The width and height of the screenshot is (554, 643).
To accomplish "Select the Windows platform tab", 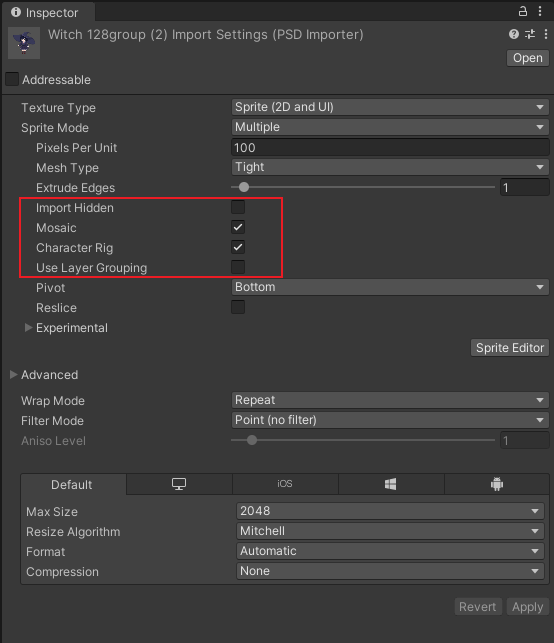I will point(391,484).
